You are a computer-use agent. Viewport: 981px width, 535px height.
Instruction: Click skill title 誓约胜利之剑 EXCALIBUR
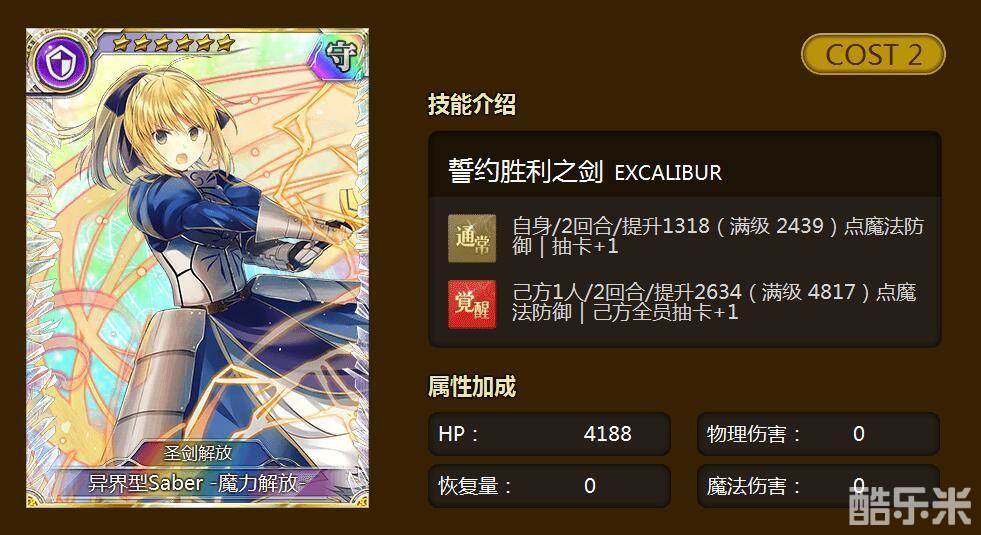tap(585, 171)
